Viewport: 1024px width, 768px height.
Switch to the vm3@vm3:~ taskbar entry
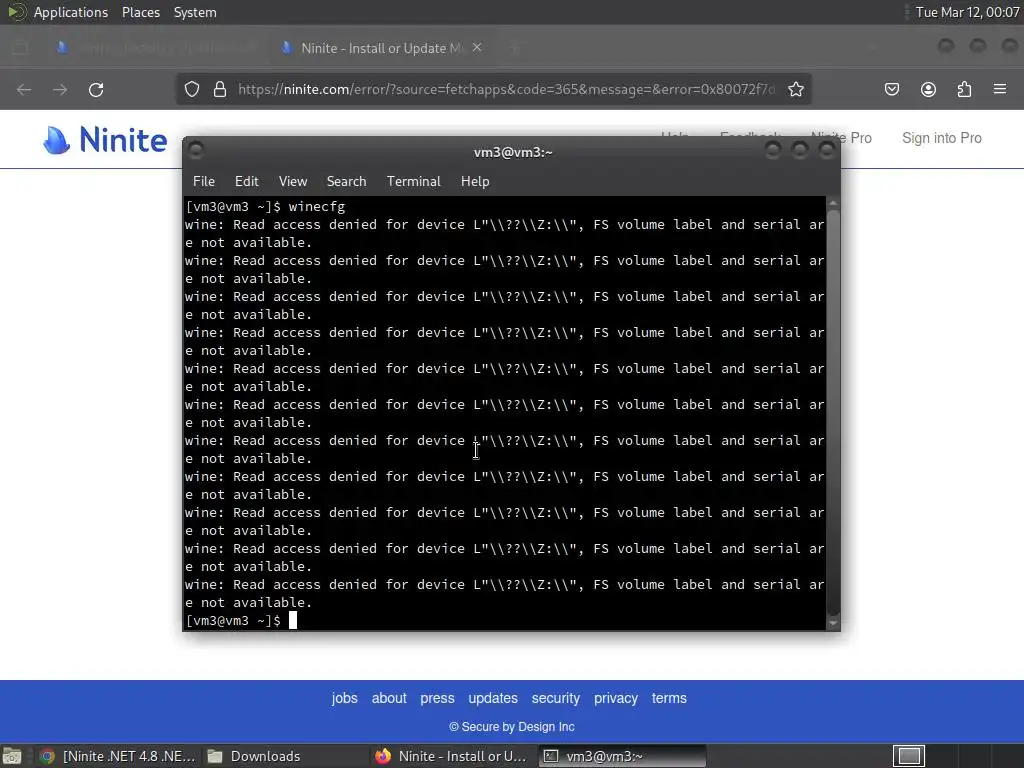[x=622, y=756]
